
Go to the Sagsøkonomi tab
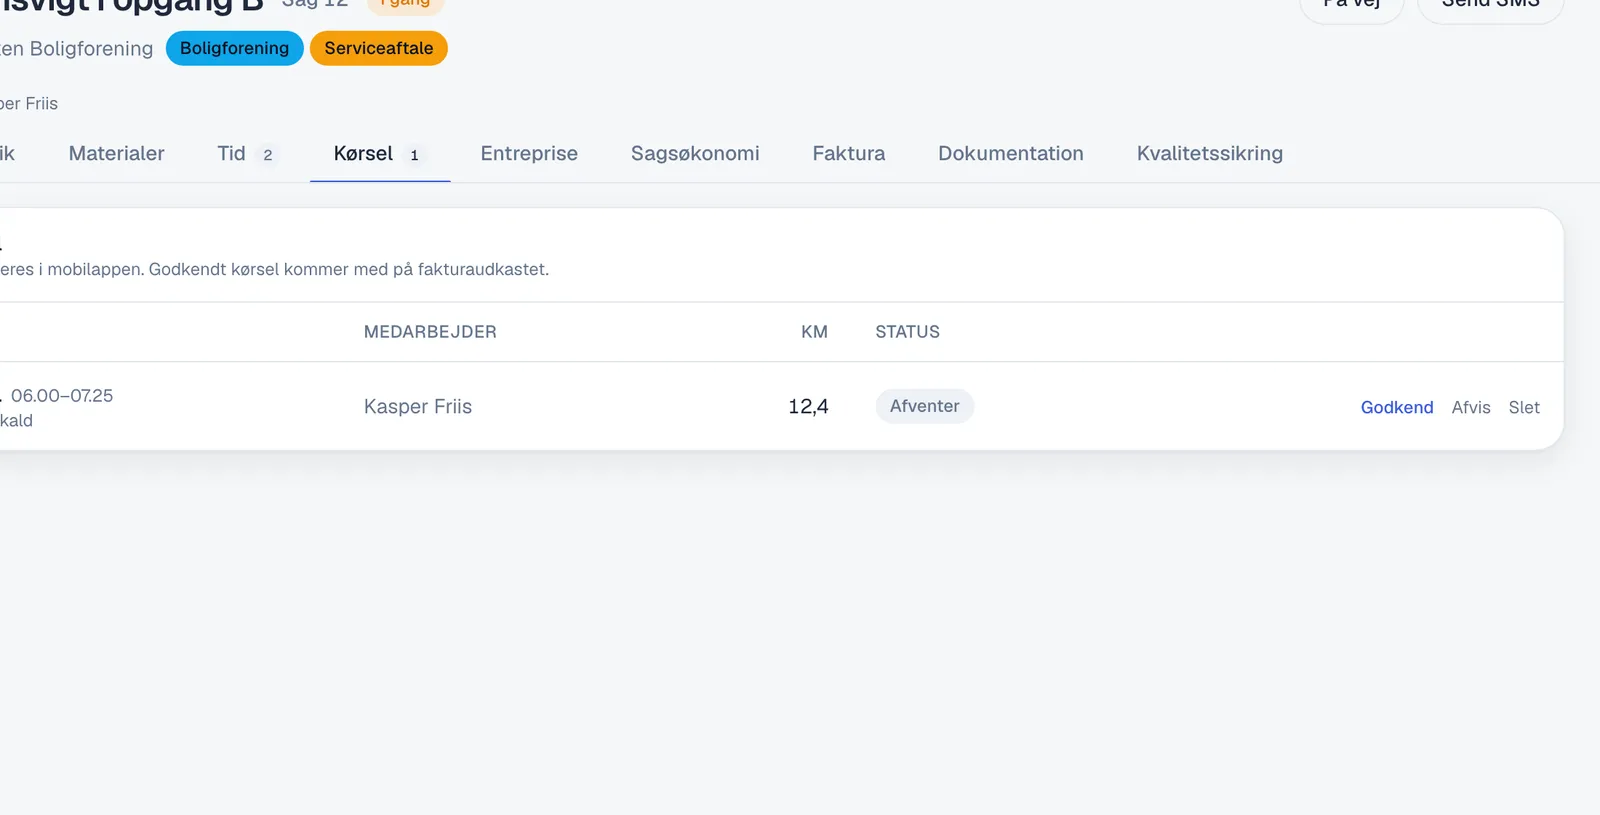pos(695,154)
